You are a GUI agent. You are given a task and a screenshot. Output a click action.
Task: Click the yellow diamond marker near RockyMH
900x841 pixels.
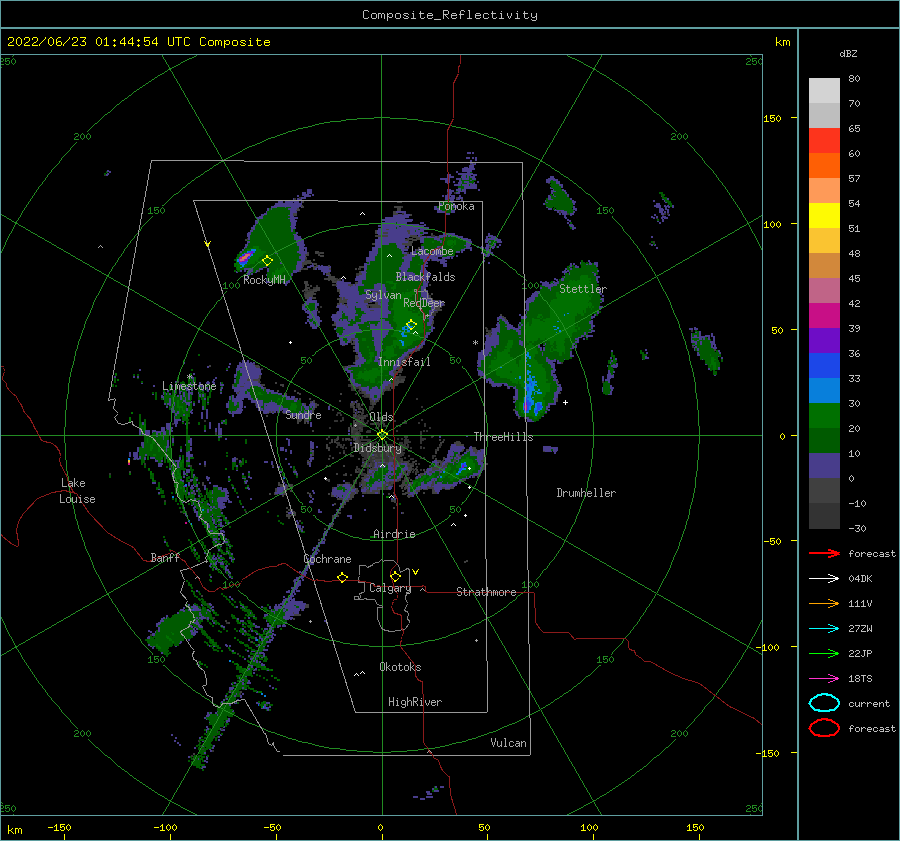pyautogui.click(x=267, y=261)
